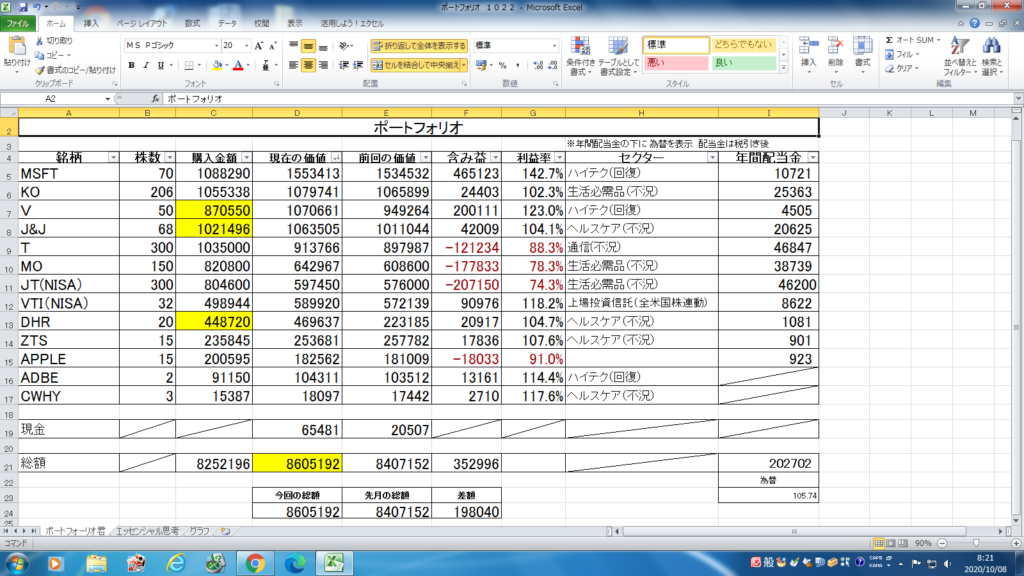Viewport: 1024px width, 576px height.
Task: Apply the 良い (Good) cell style
Action: (744, 63)
